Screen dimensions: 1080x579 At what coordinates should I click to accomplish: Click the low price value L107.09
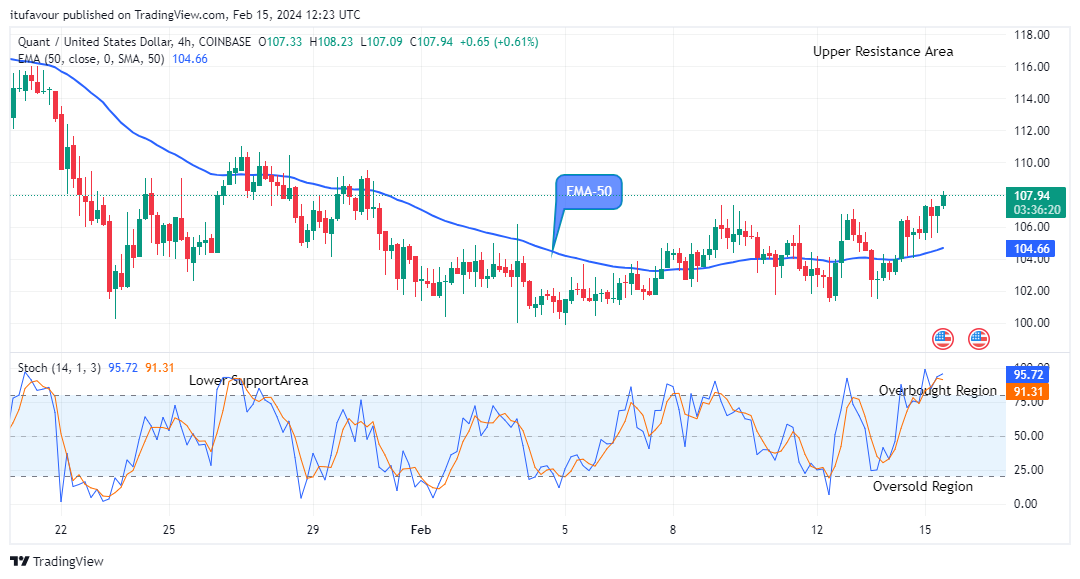(x=382, y=42)
